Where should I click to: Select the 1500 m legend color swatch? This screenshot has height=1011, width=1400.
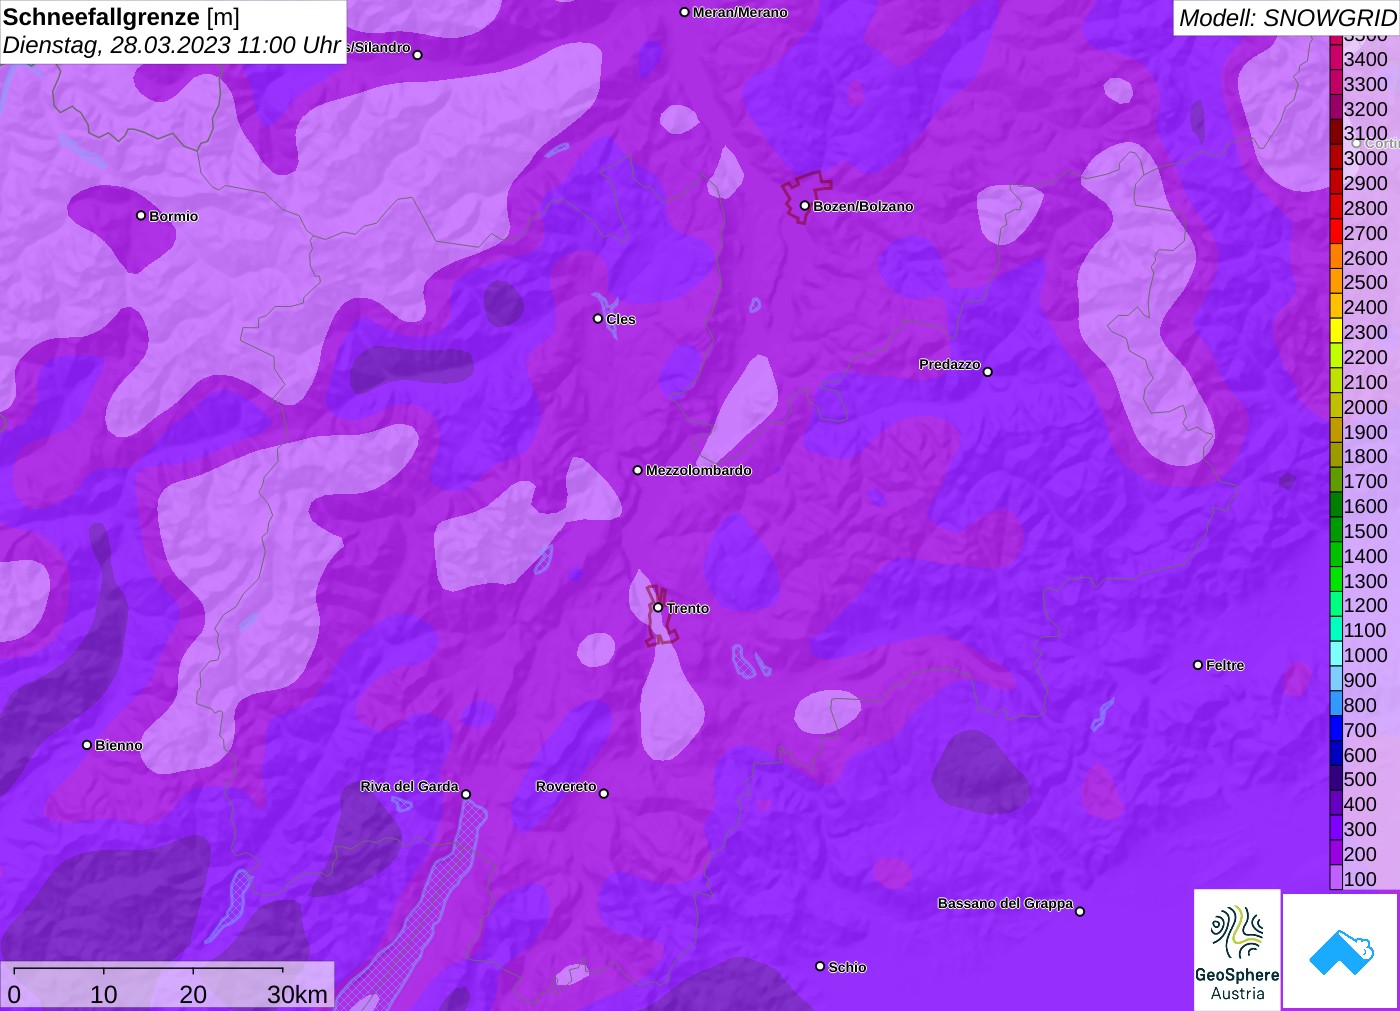click(x=1336, y=531)
